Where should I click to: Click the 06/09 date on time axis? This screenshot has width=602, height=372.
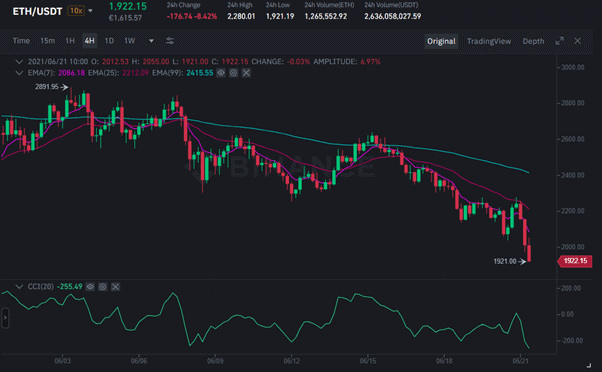[x=215, y=361]
